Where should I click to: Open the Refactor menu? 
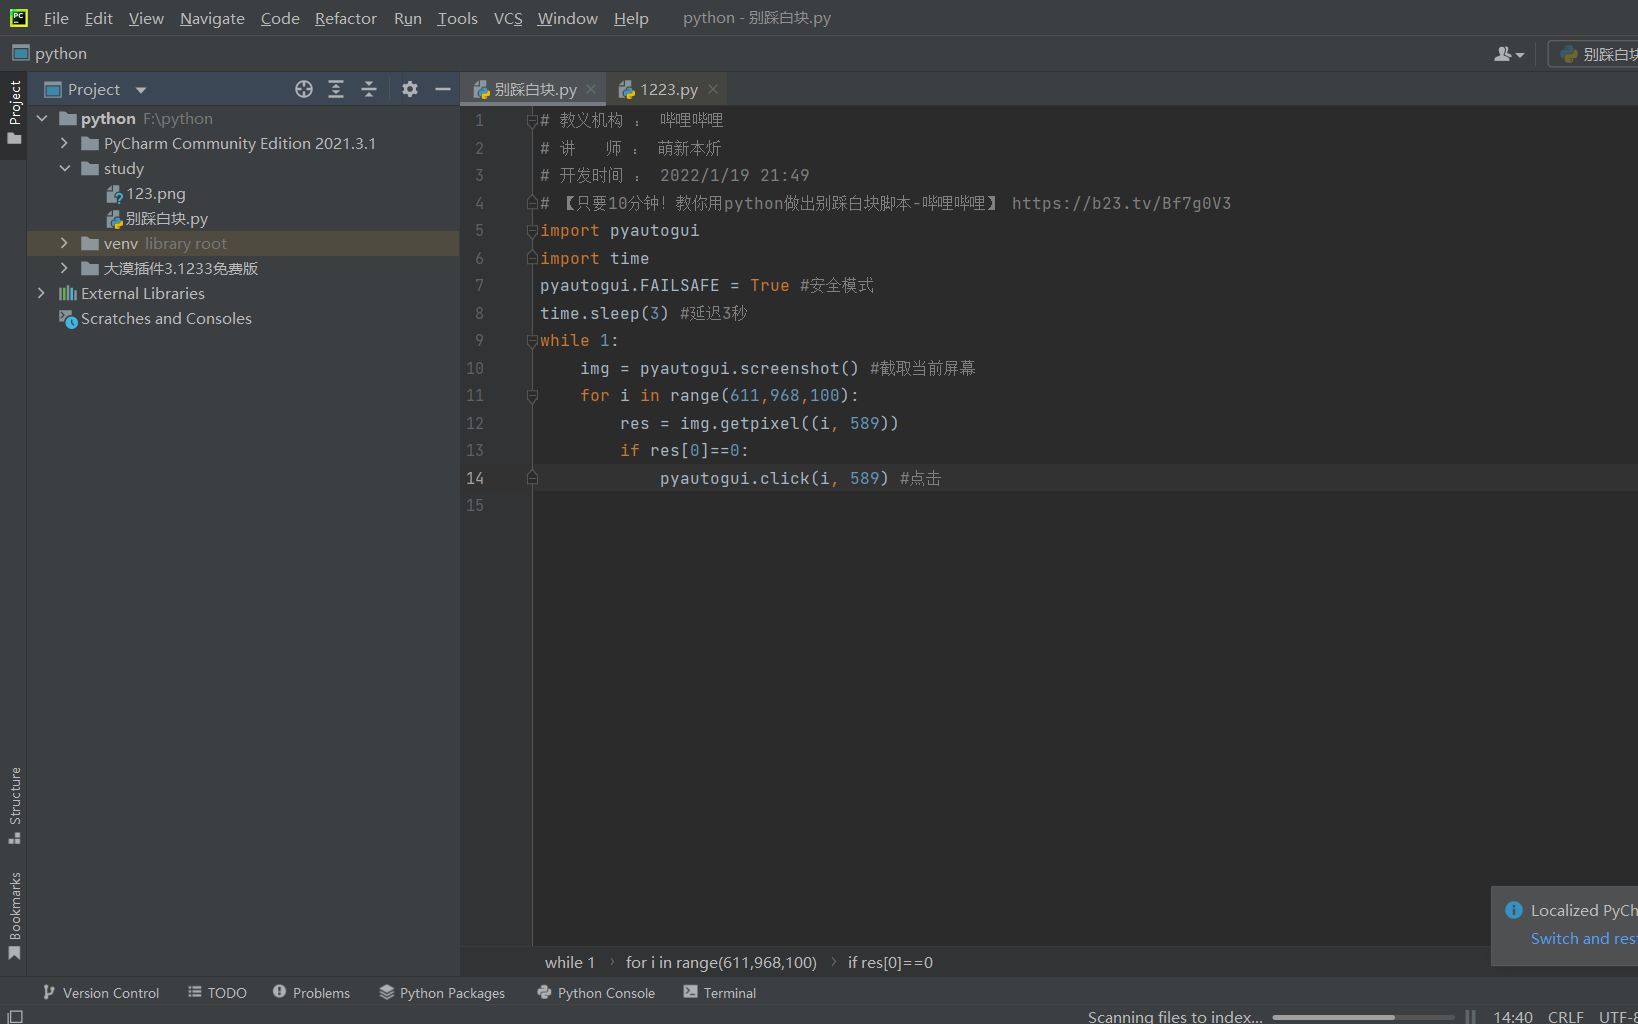(345, 18)
